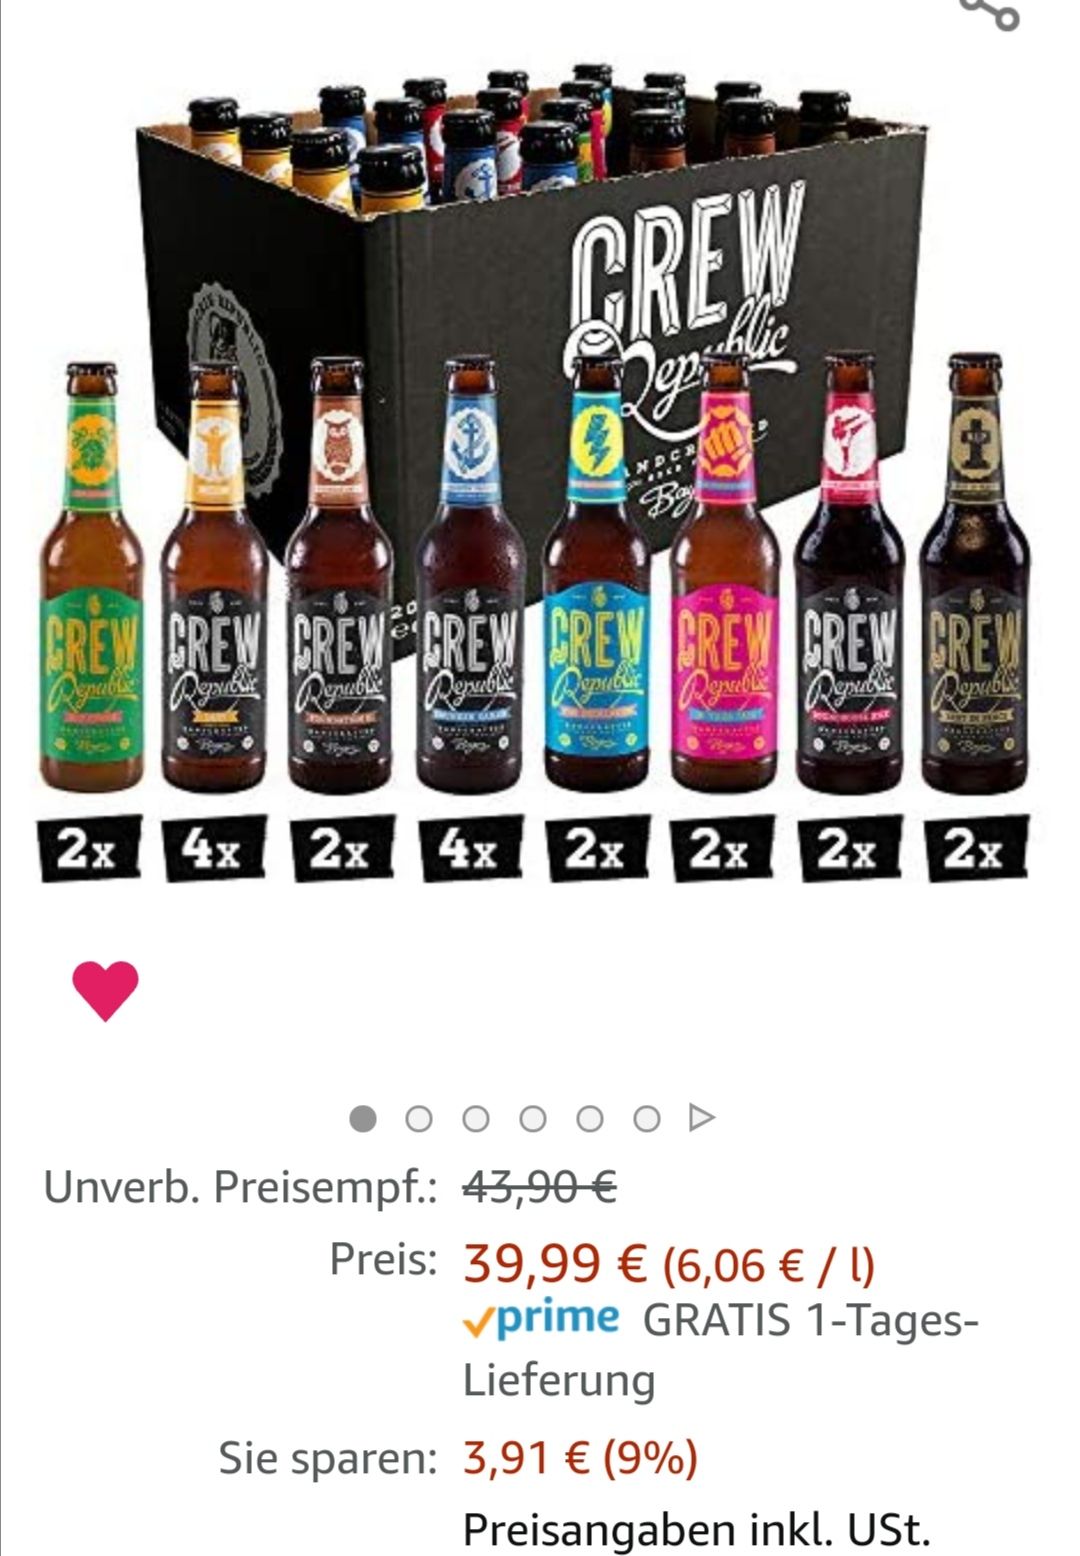
Task: Click the struck-through 43,90 € list price
Action: pyautogui.click(x=539, y=1188)
